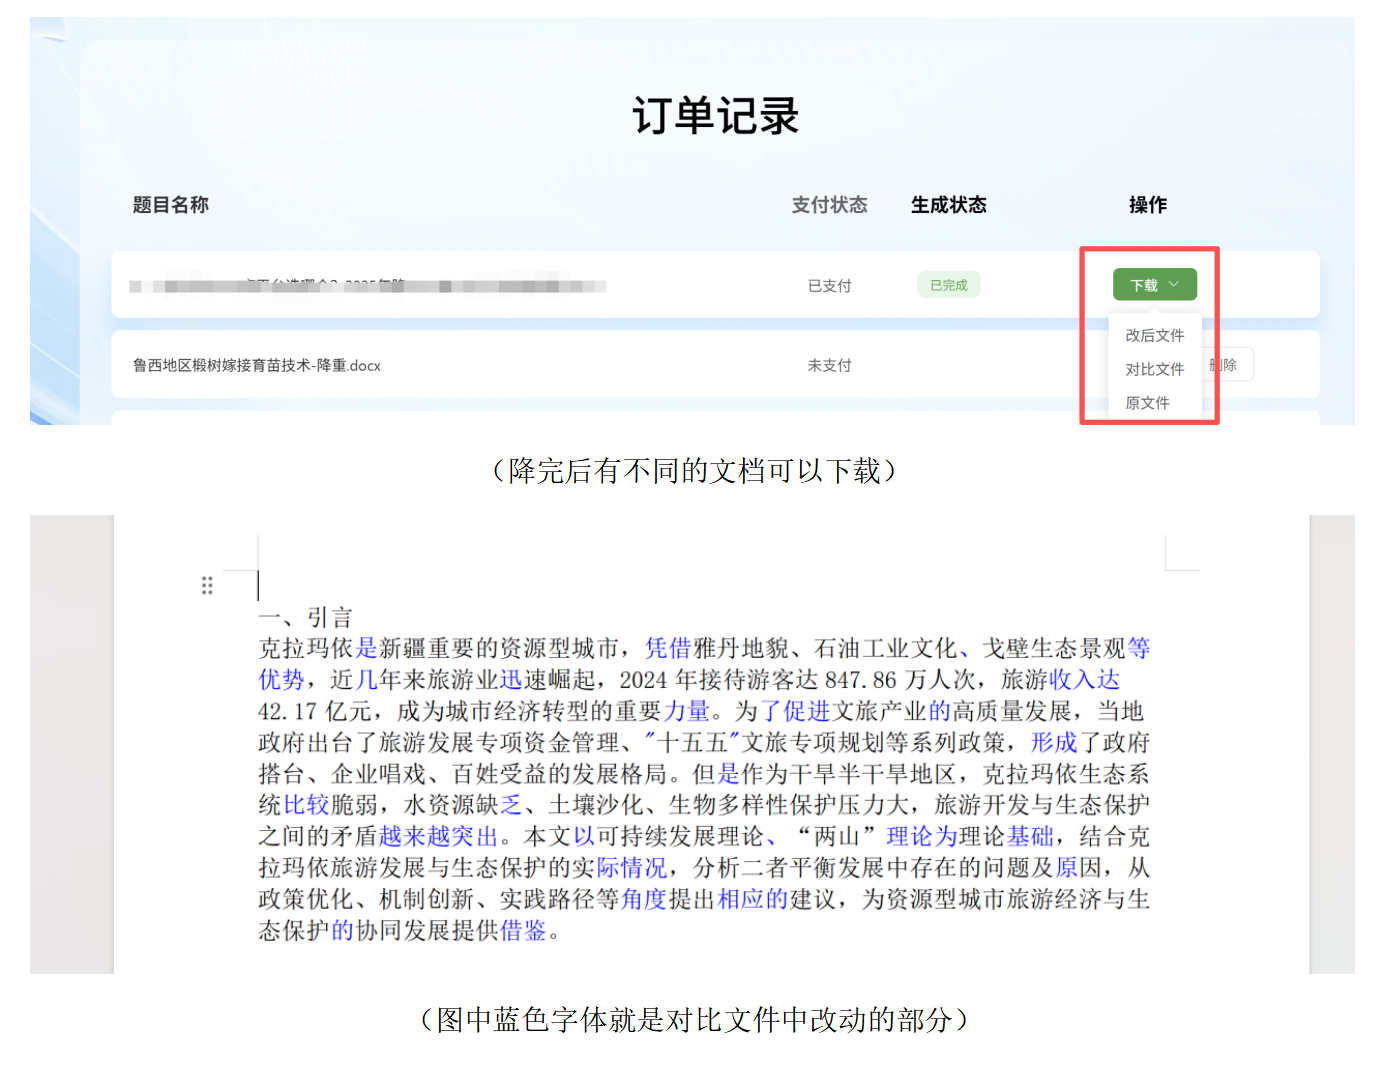Click the green 已完成 status badge
The height and width of the screenshot is (1070, 1388).
point(948,285)
